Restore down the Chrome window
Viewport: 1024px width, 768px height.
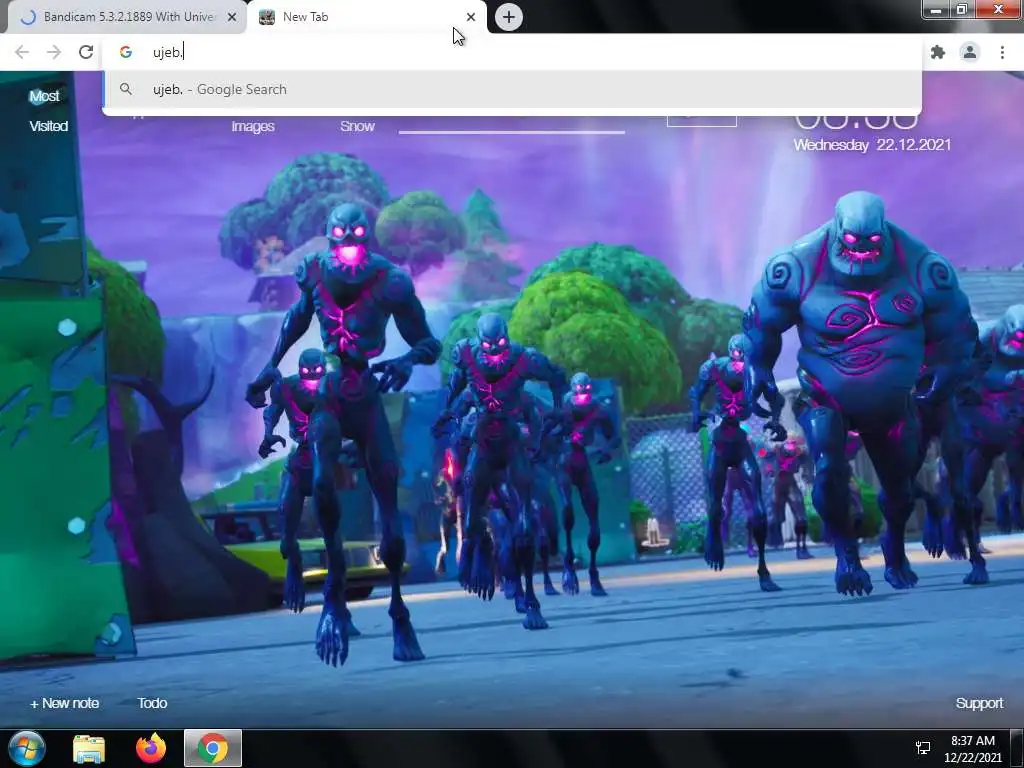click(x=962, y=10)
